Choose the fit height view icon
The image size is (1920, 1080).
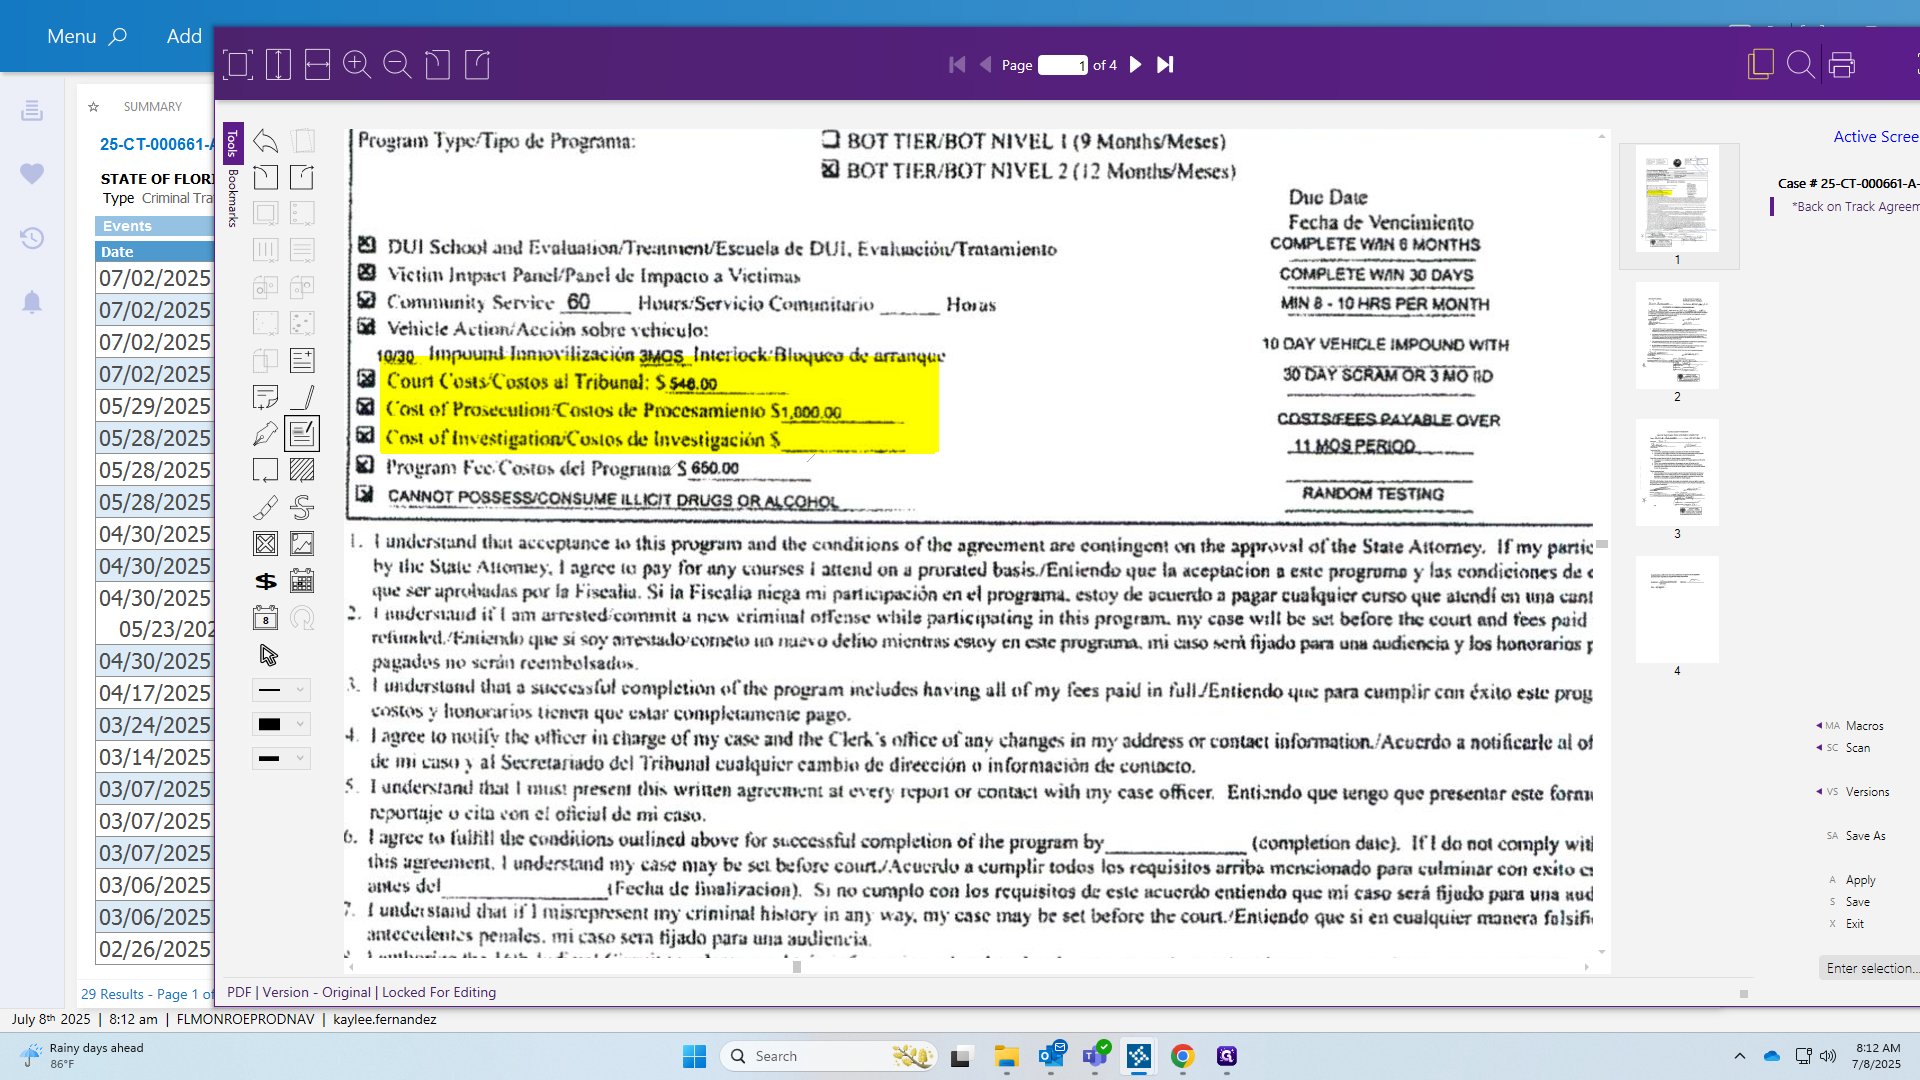(278, 65)
